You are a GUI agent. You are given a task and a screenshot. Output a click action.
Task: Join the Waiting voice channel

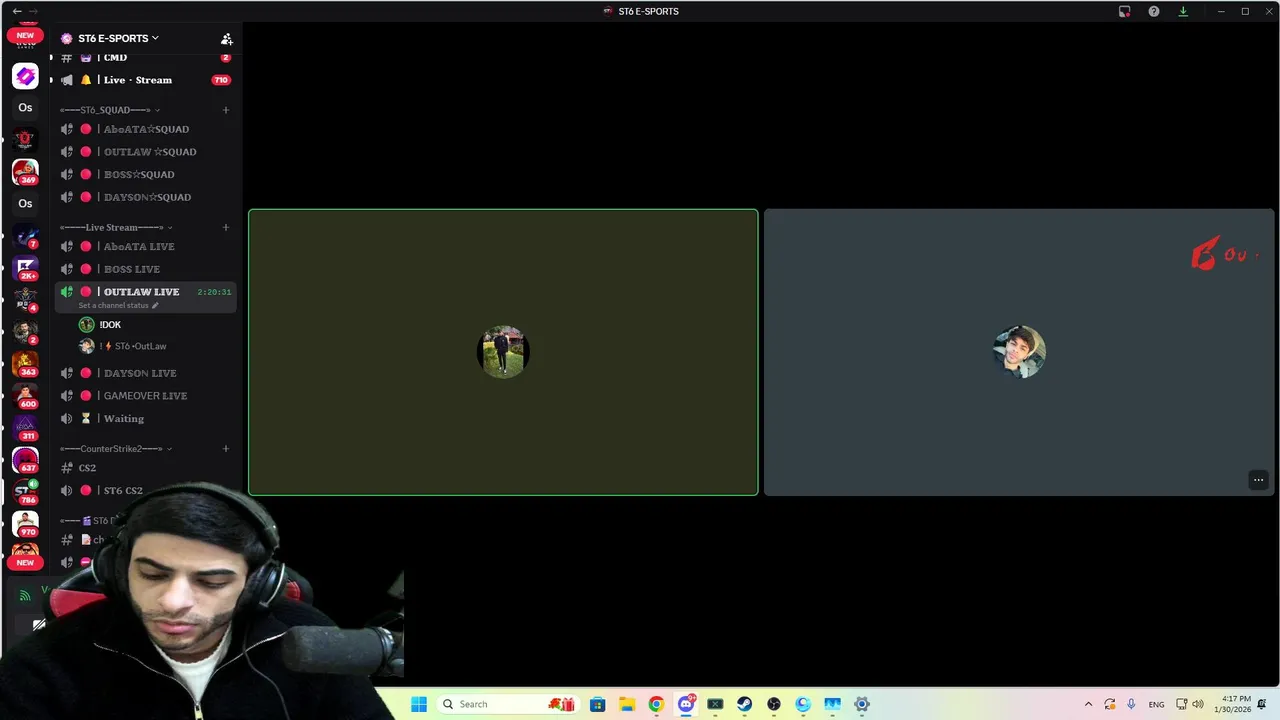pyautogui.click(x=124, y=419)
